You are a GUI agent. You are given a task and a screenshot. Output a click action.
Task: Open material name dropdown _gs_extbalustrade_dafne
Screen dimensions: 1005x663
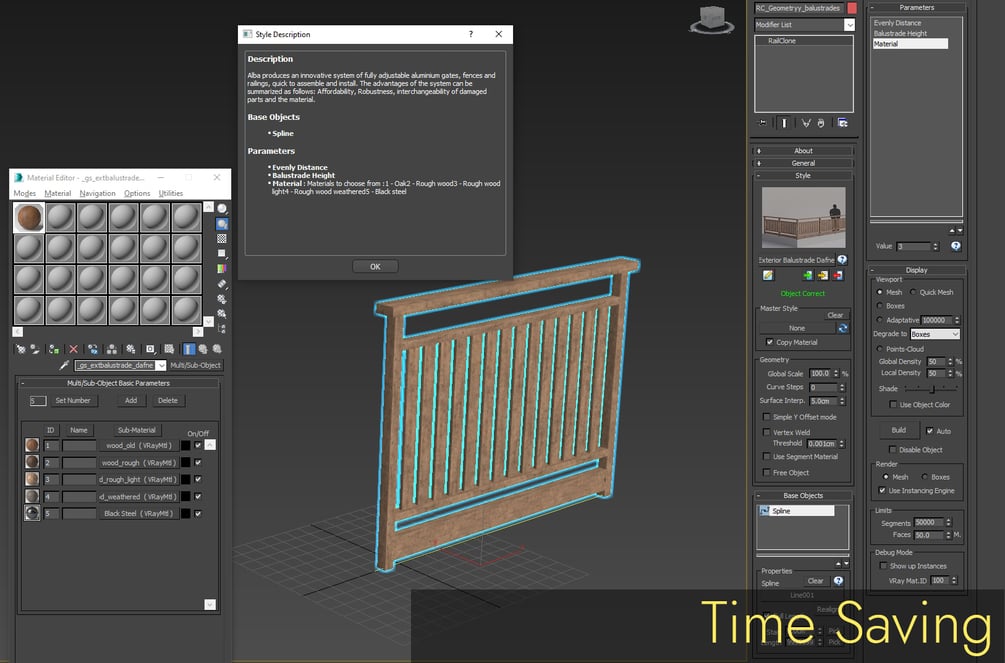(x=162, y=365)
